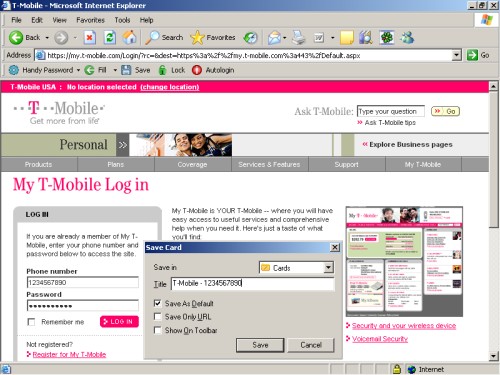Viewport: 500px width, 375px height.
Task: Open the Messenger people icon
Action: [x=407, y=38]
